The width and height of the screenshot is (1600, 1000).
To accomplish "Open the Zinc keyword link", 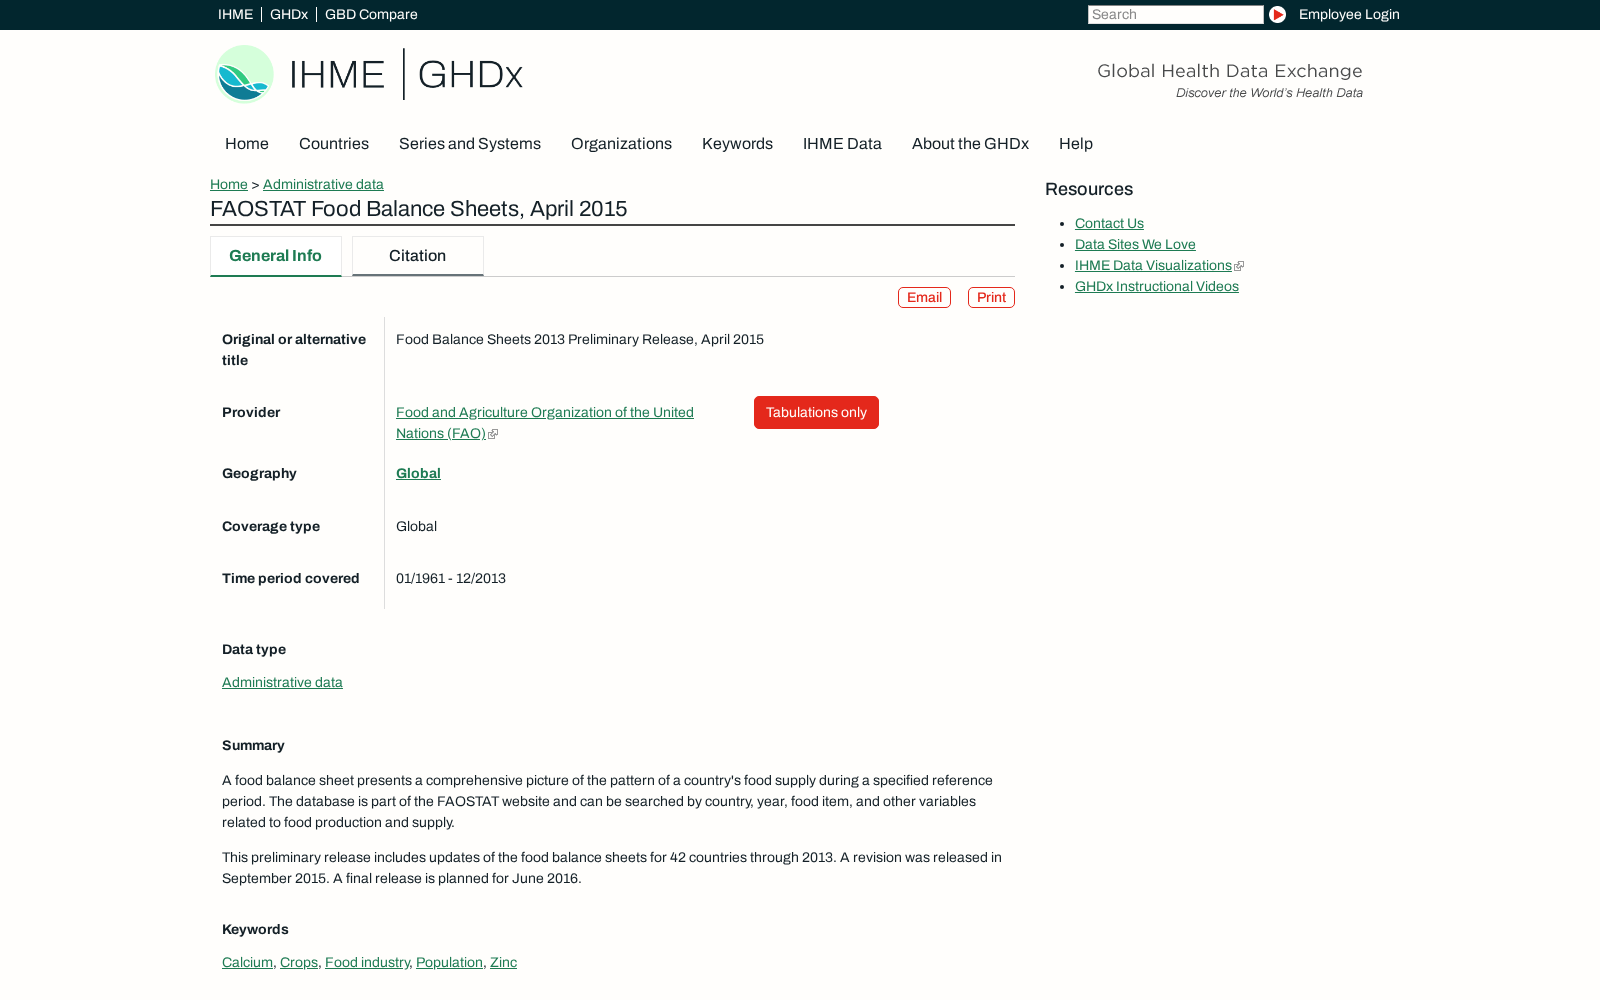I will (x=503, y=963).
